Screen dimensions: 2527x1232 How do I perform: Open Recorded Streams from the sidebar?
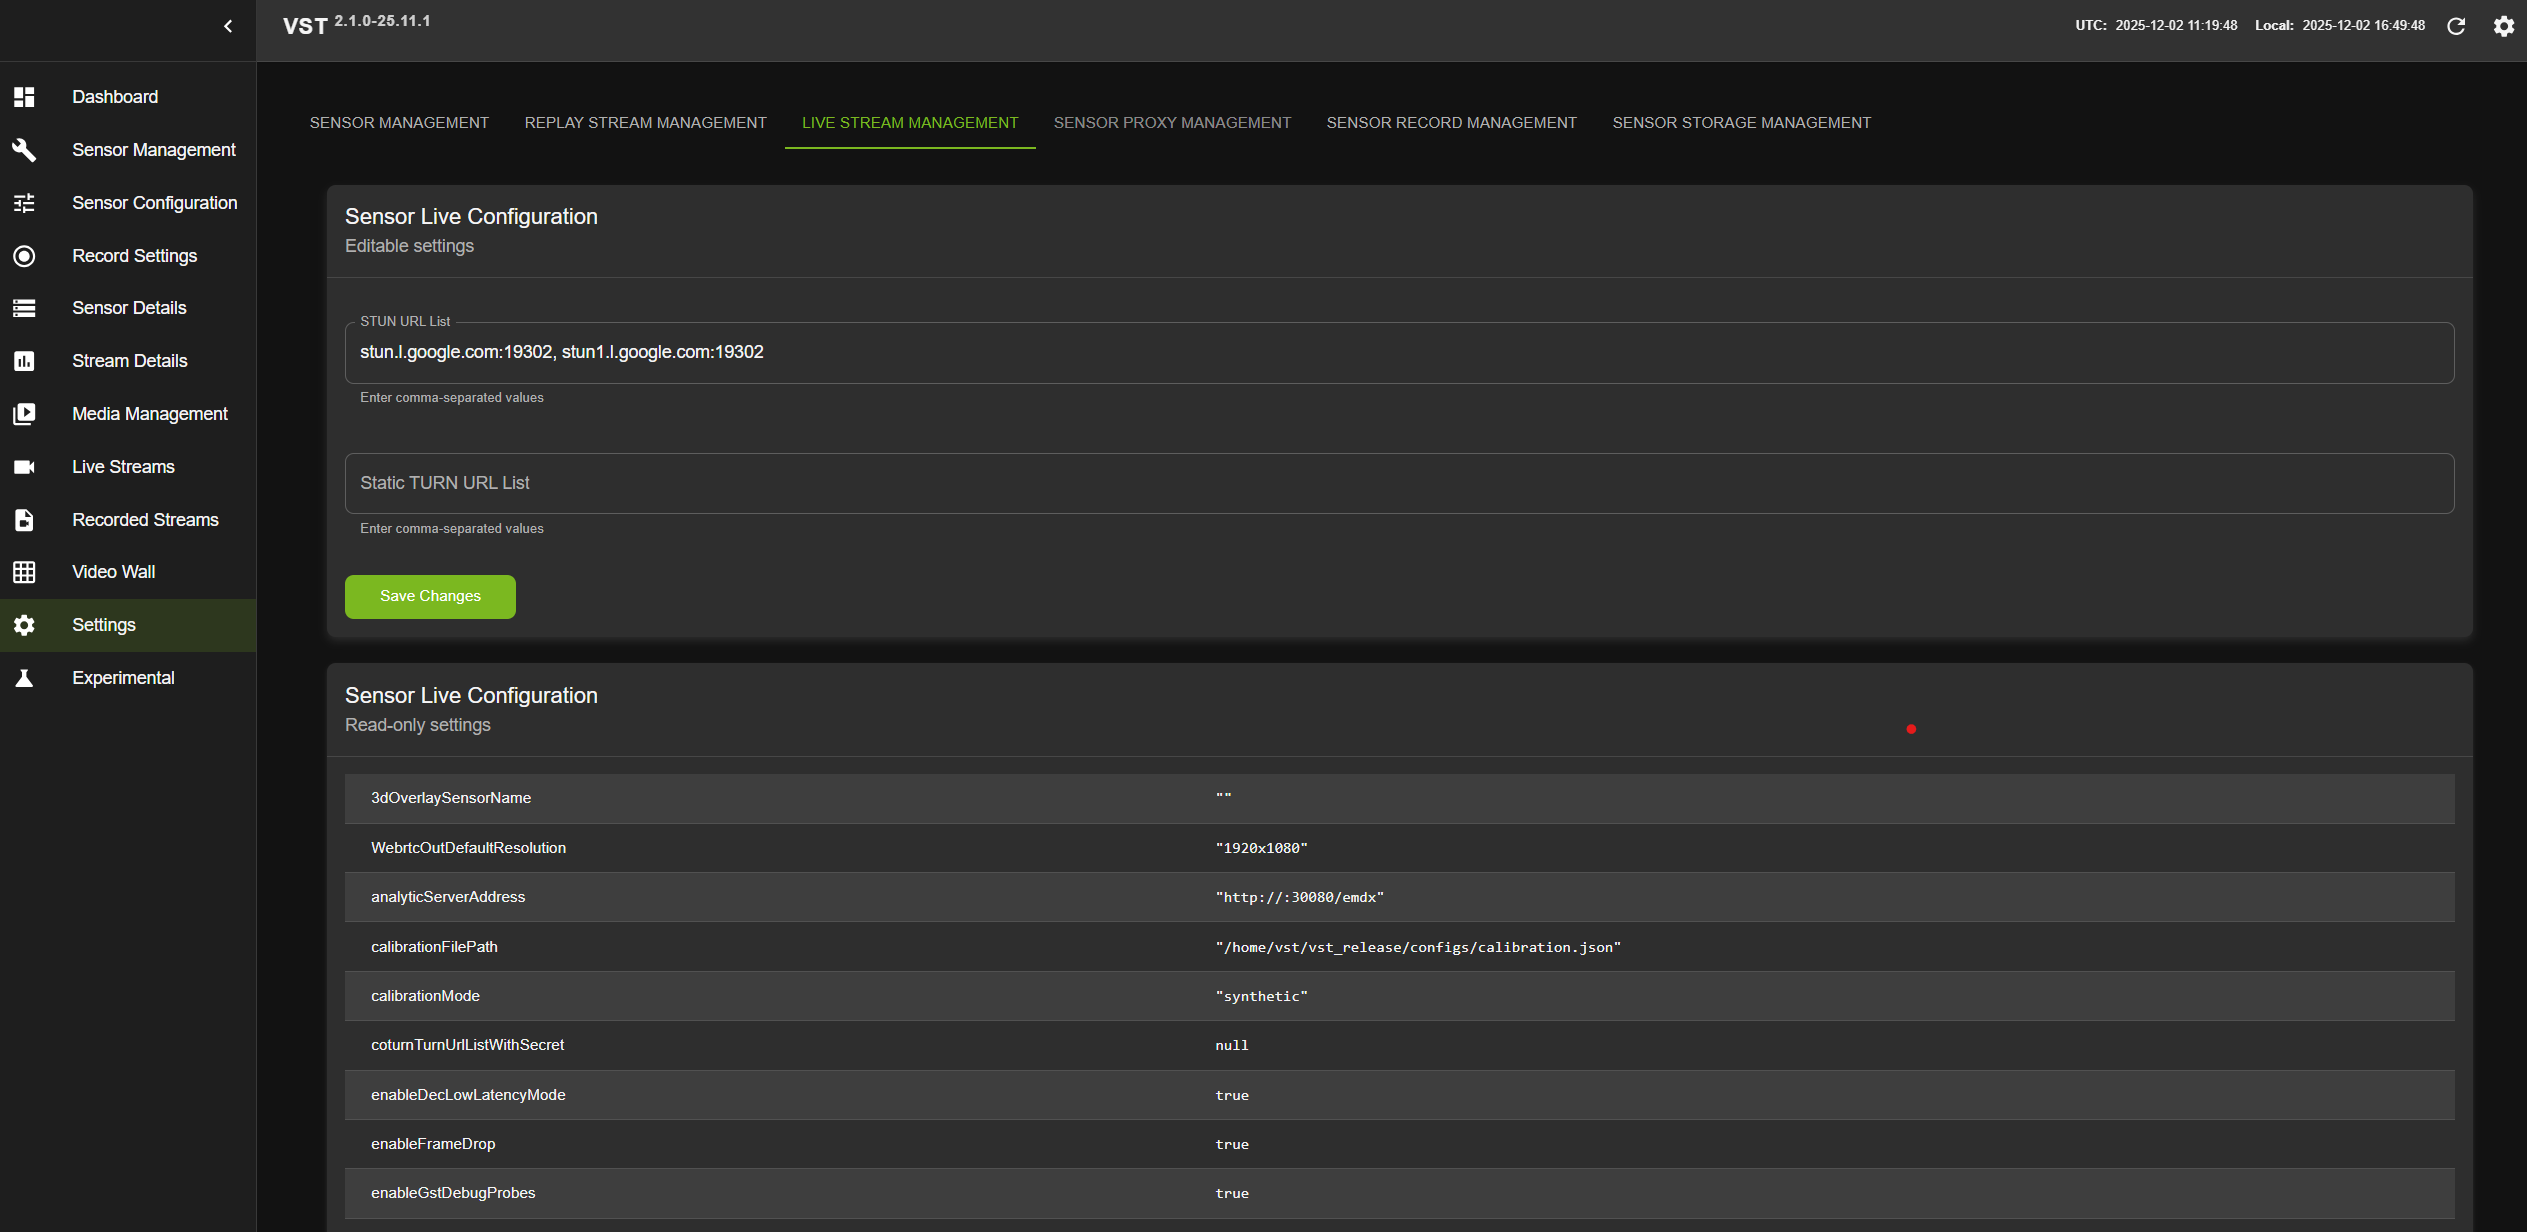(x=145, y=520)
